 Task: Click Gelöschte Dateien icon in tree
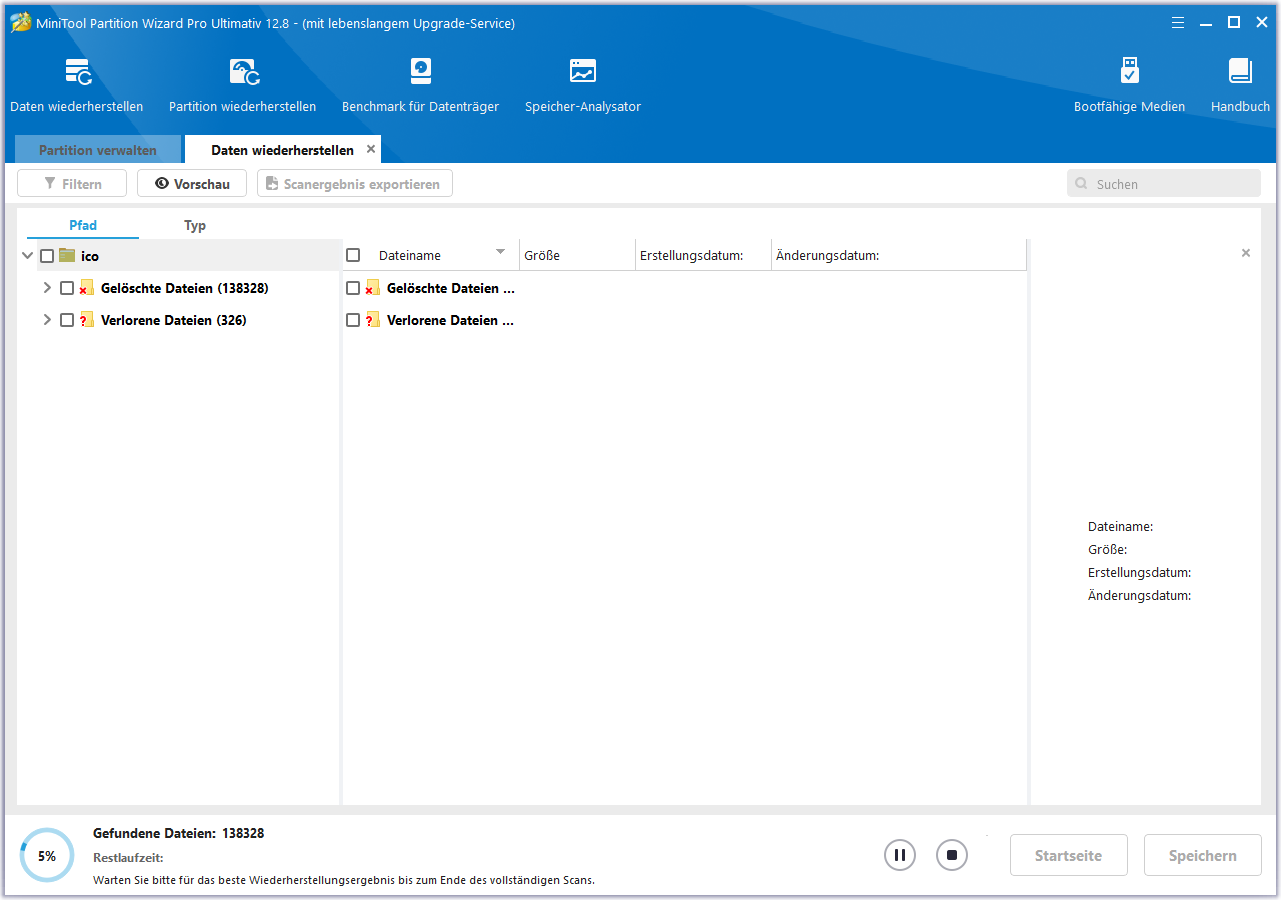[x=87, y=288]
